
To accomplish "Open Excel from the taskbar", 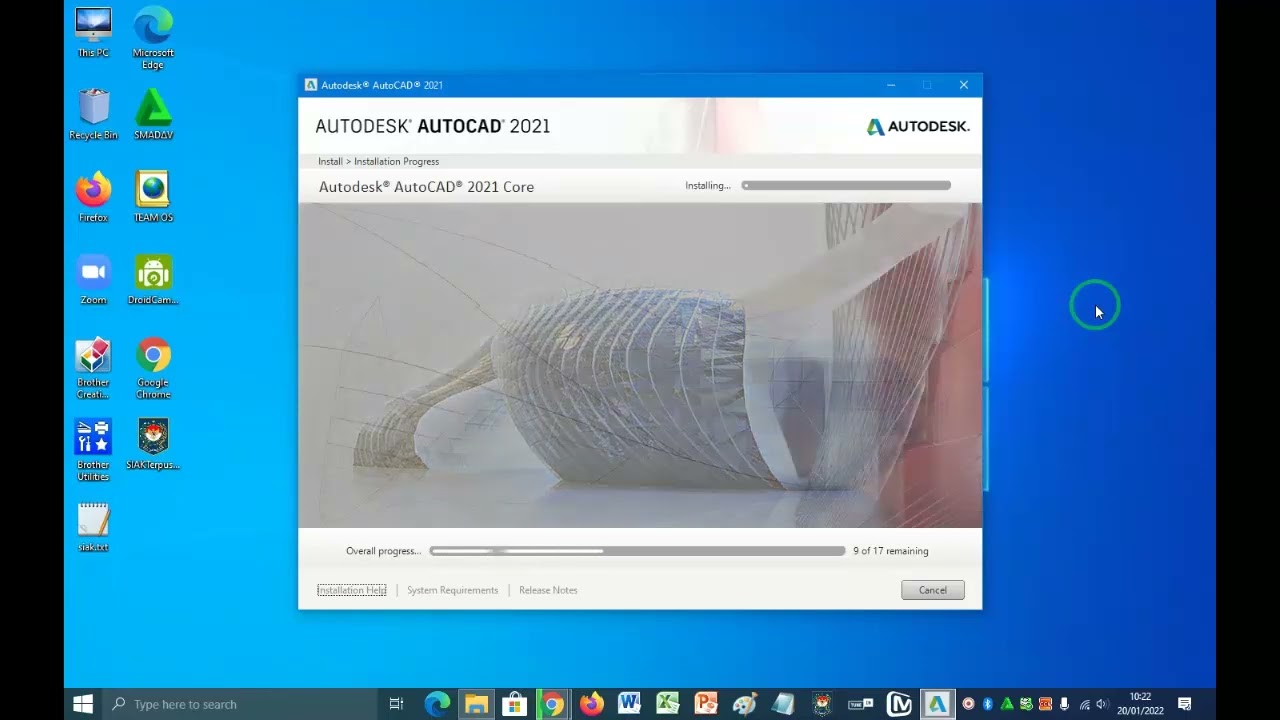I will click(667, 704).
